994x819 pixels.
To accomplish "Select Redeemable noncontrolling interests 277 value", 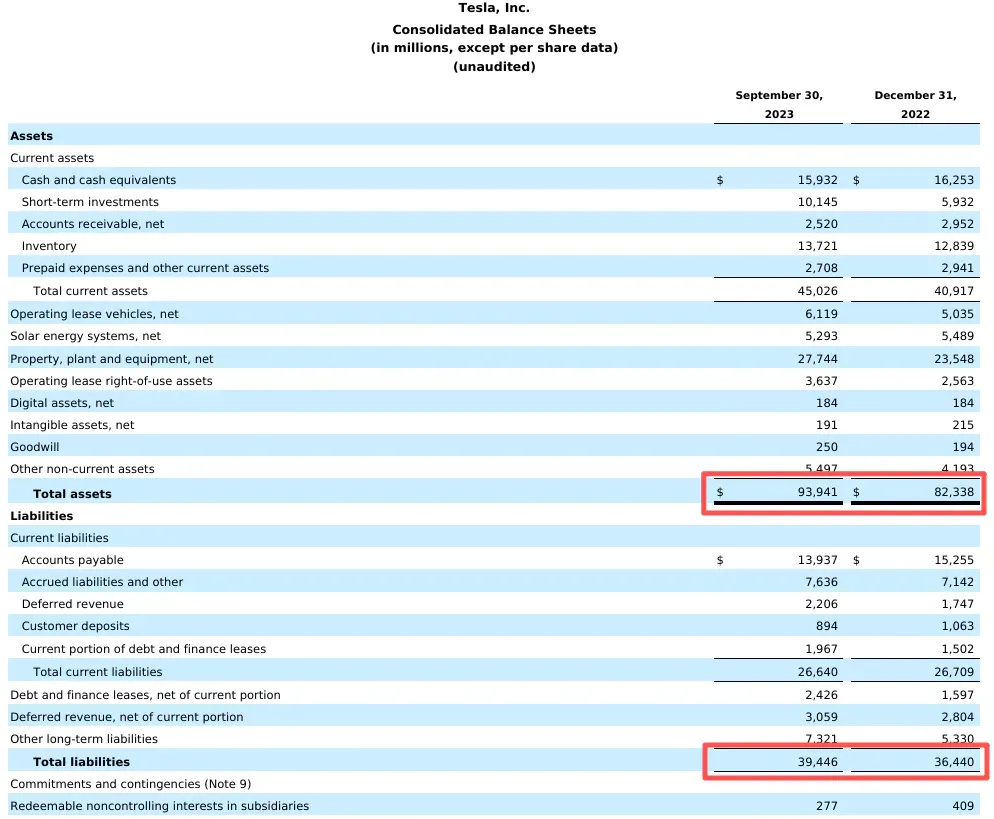I will 827,806.
